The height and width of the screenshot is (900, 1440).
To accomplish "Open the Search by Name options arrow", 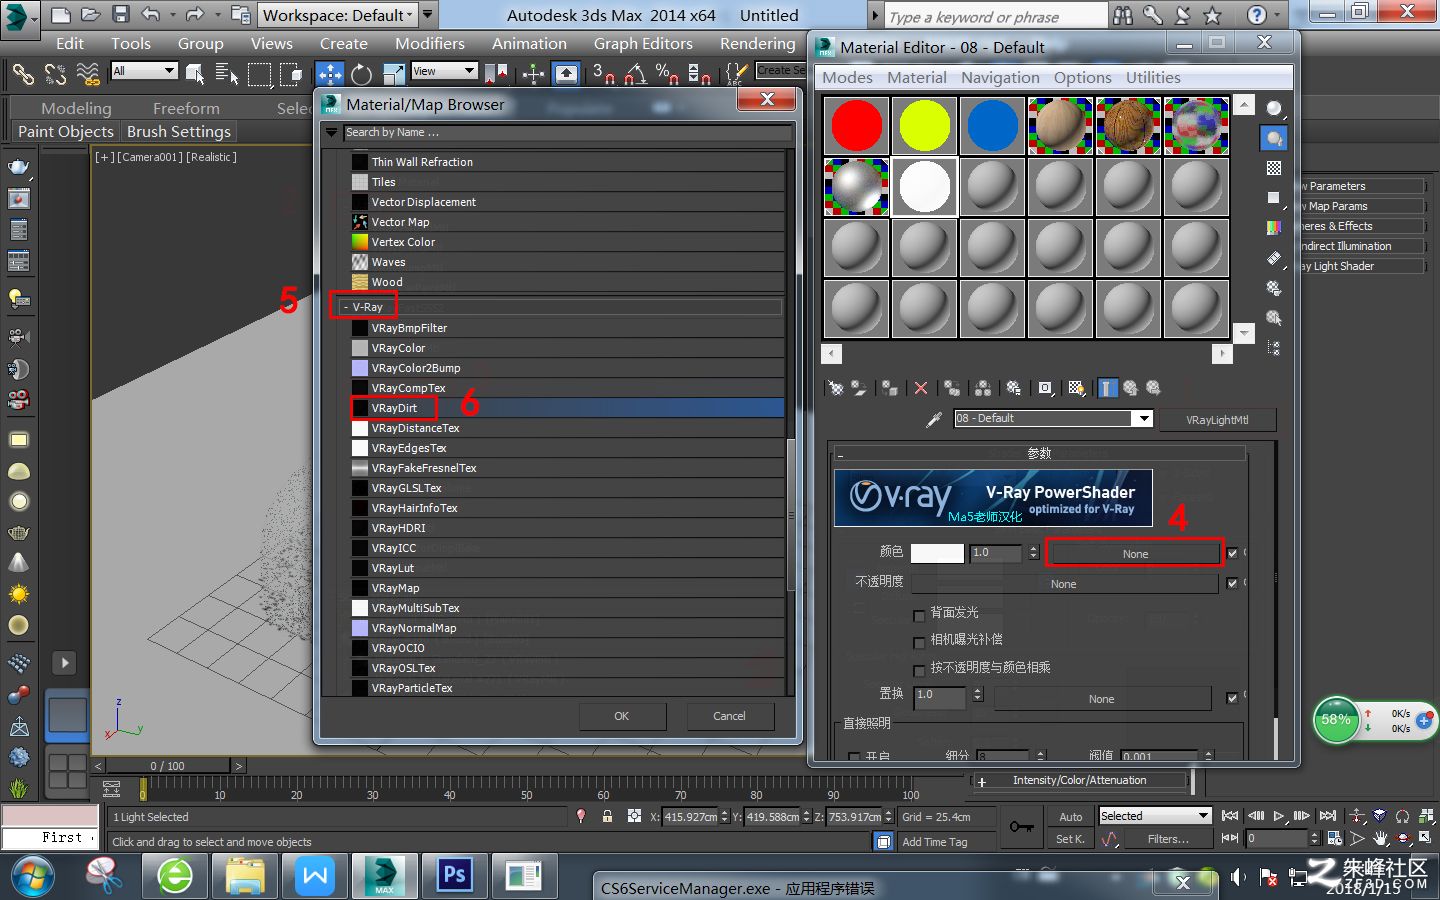I will coord(331,132).
